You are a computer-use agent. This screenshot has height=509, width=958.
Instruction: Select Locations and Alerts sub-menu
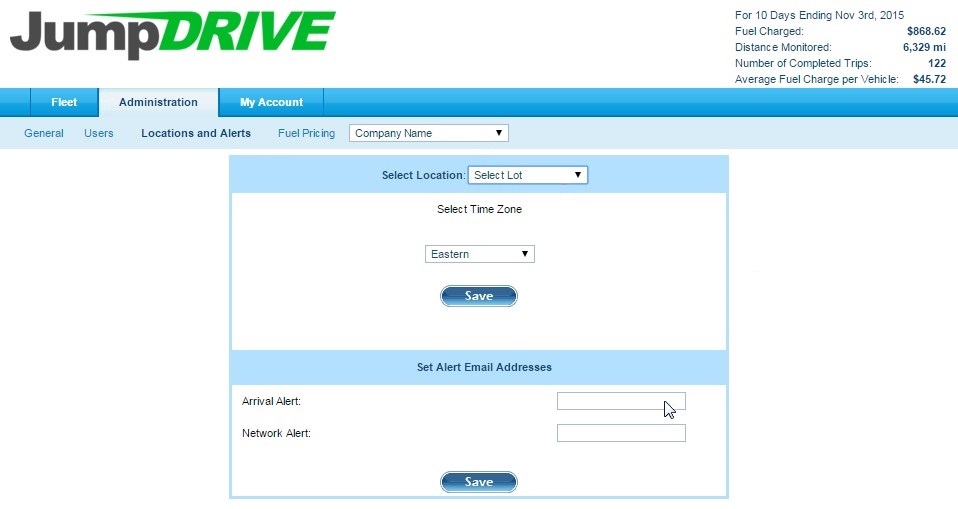(196, 133)
